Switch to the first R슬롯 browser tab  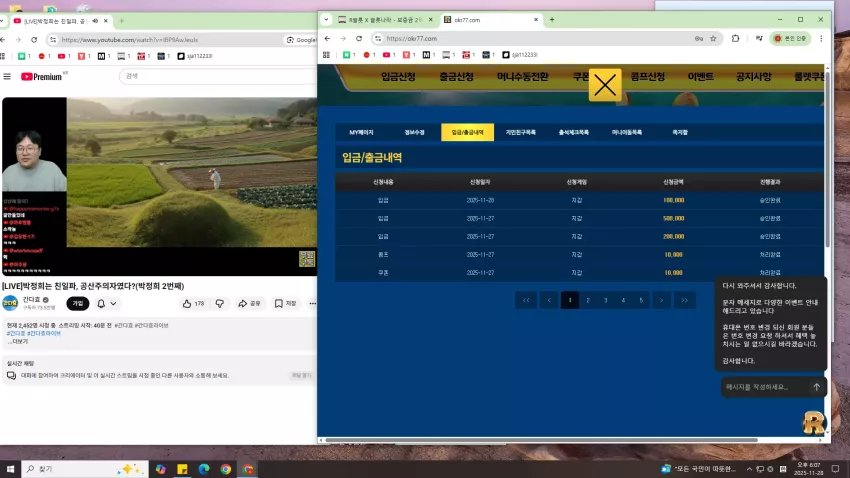click(x=385, y=20)
